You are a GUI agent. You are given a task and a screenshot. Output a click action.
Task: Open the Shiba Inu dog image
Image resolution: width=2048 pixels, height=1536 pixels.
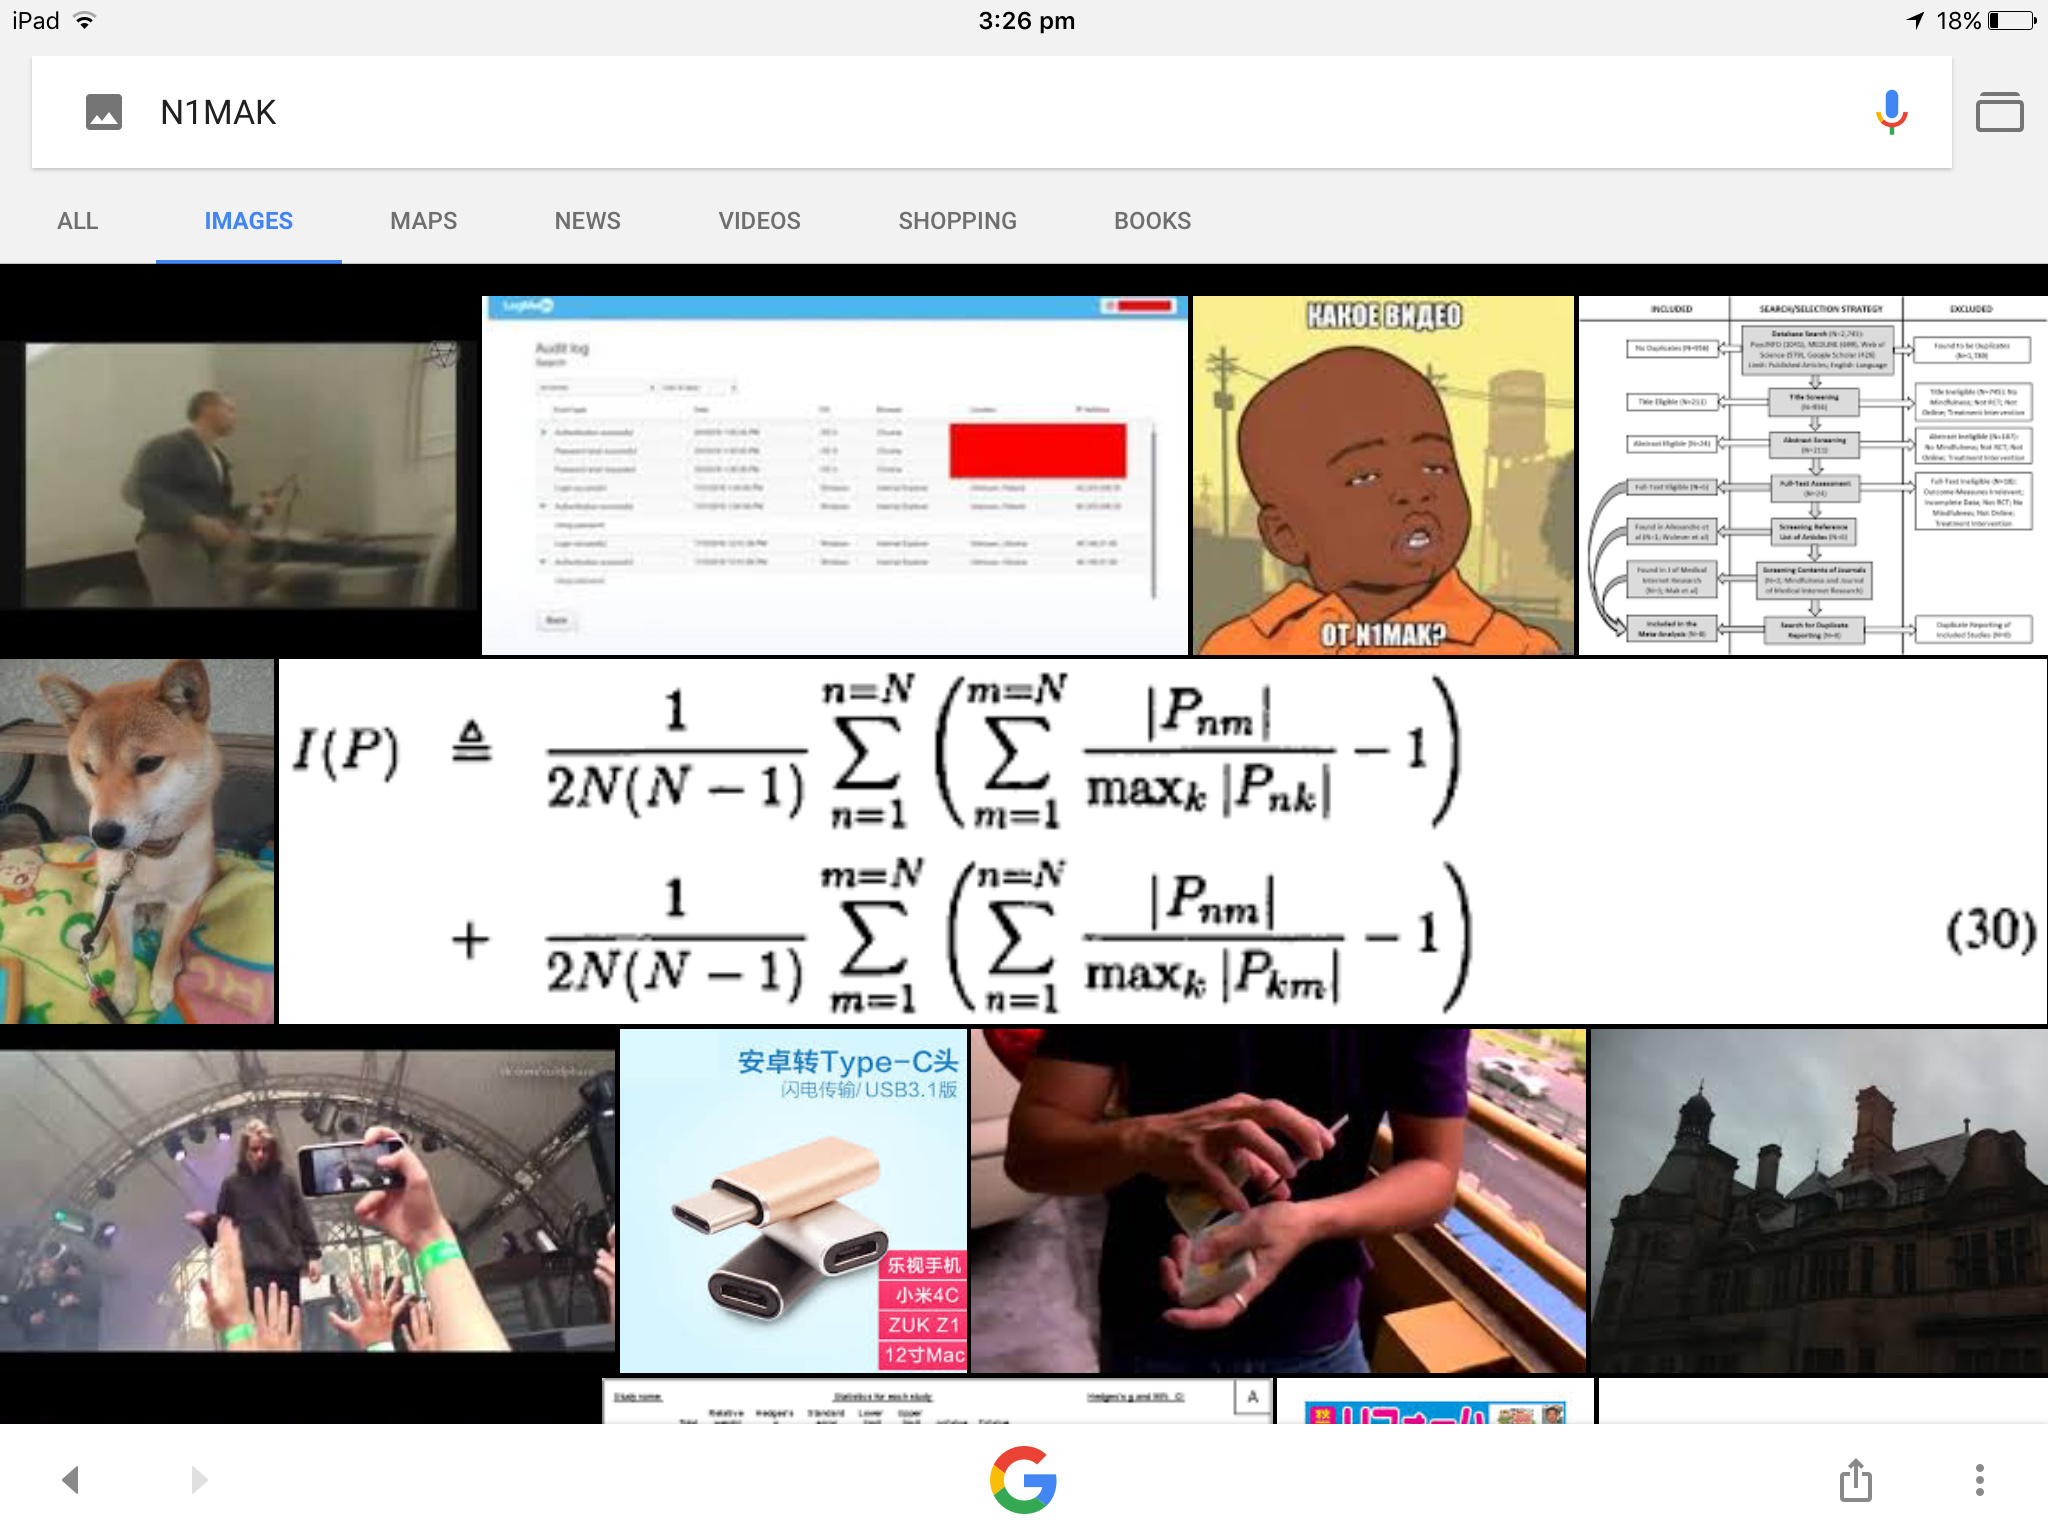tap(137, 840)
